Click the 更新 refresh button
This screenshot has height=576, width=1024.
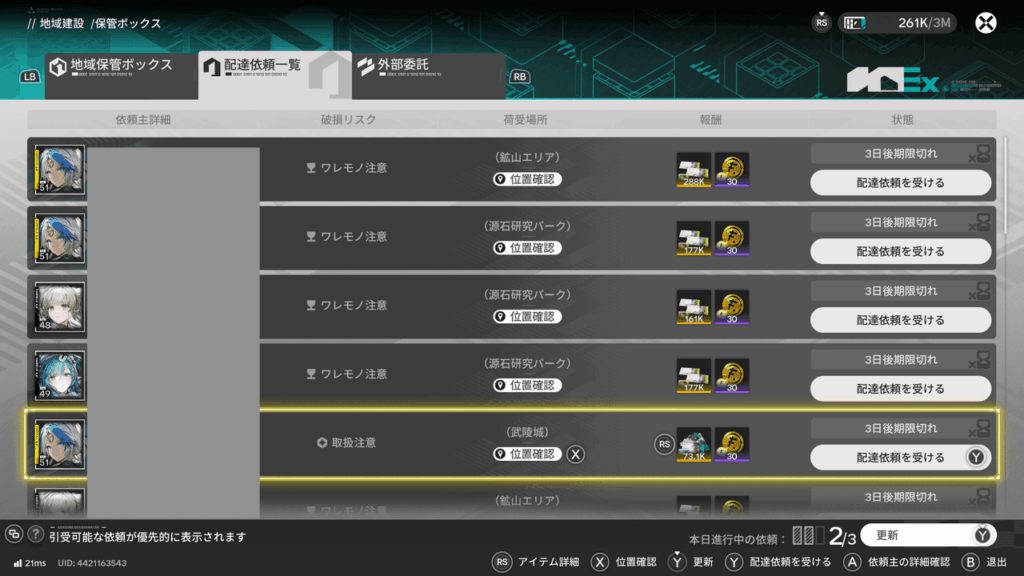(x=928, y=536)
